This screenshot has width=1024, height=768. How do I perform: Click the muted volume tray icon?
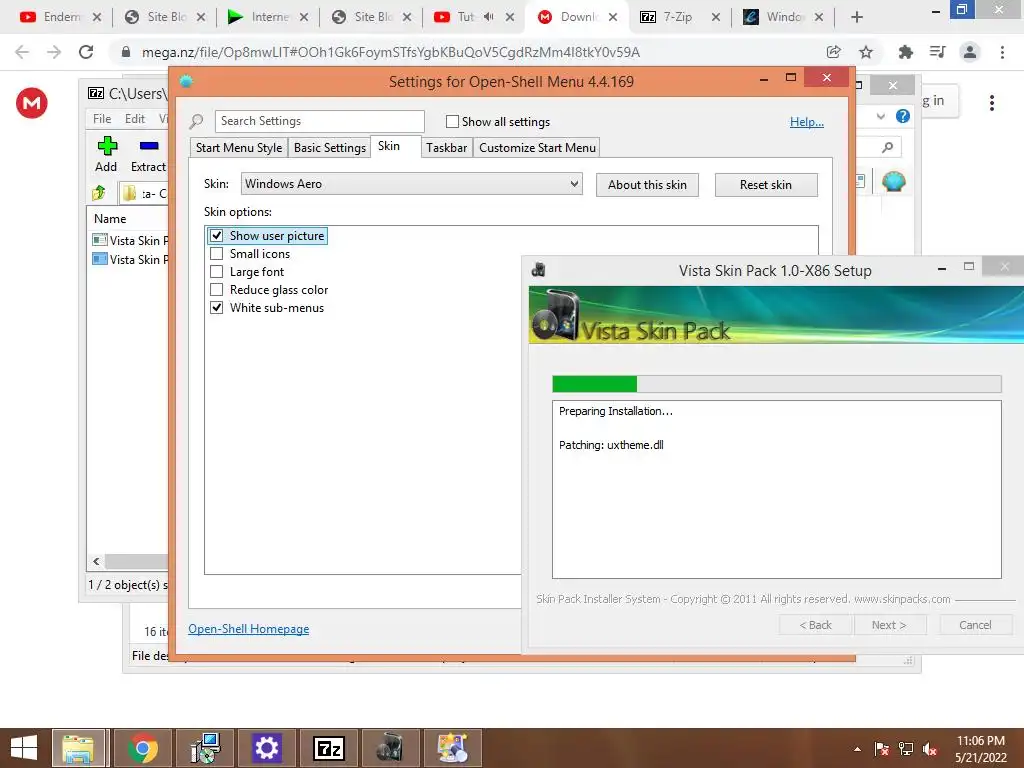point(930,749)
